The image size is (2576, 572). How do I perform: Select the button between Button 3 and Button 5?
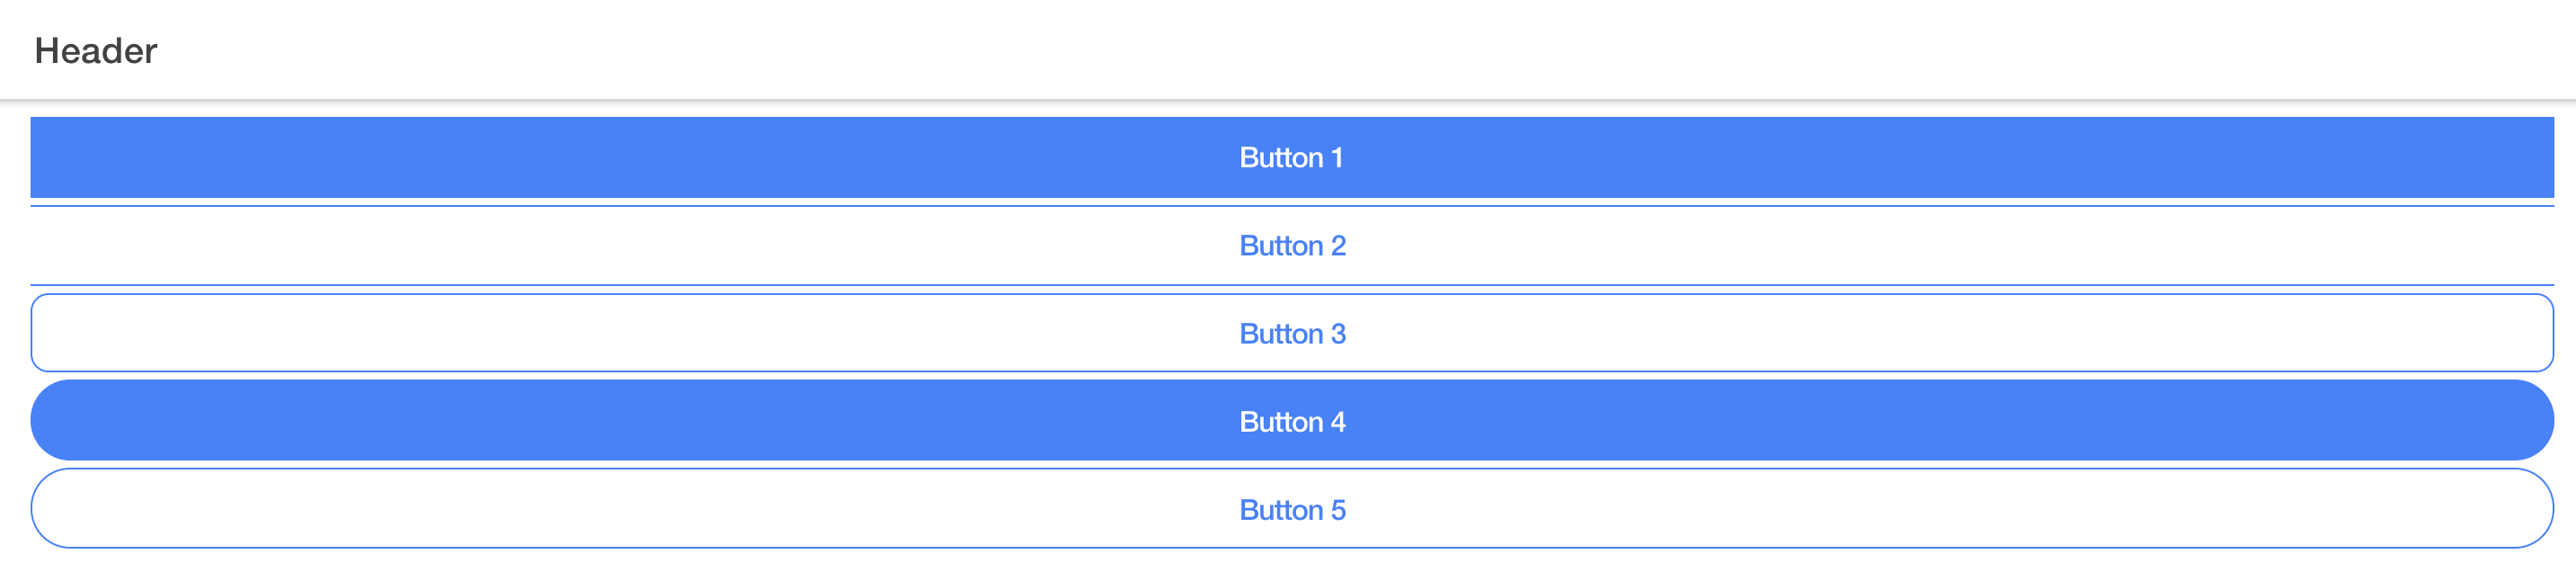pos(1288,421)
